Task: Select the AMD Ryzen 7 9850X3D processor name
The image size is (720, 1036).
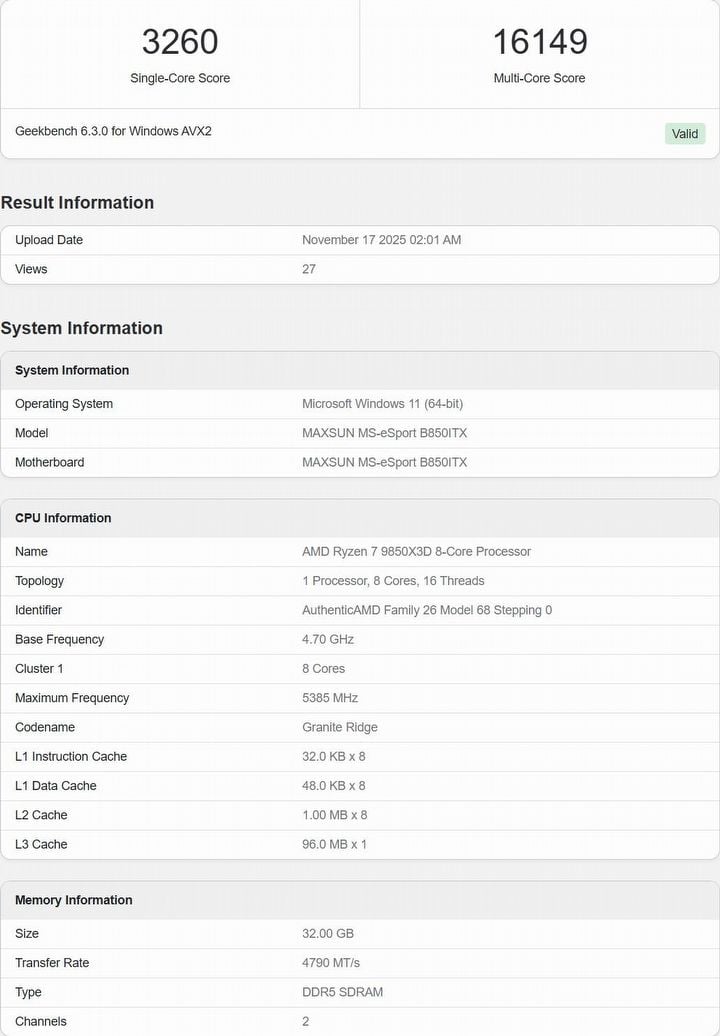Action: tap(416, 552)
